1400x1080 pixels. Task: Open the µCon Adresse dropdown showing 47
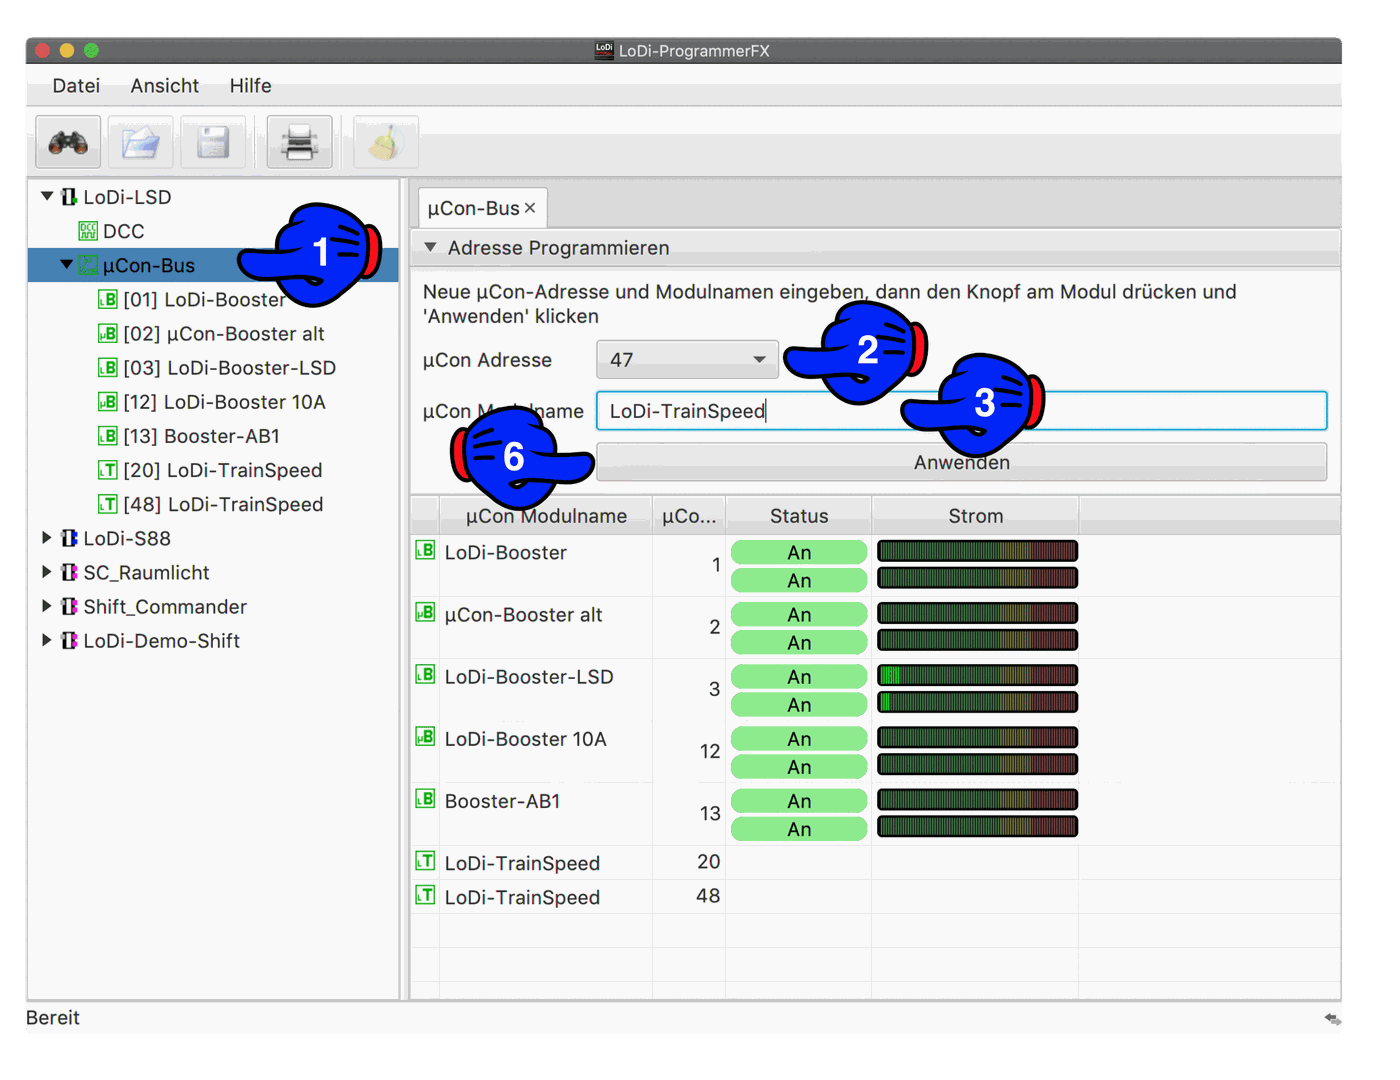(x=687, y=359)
